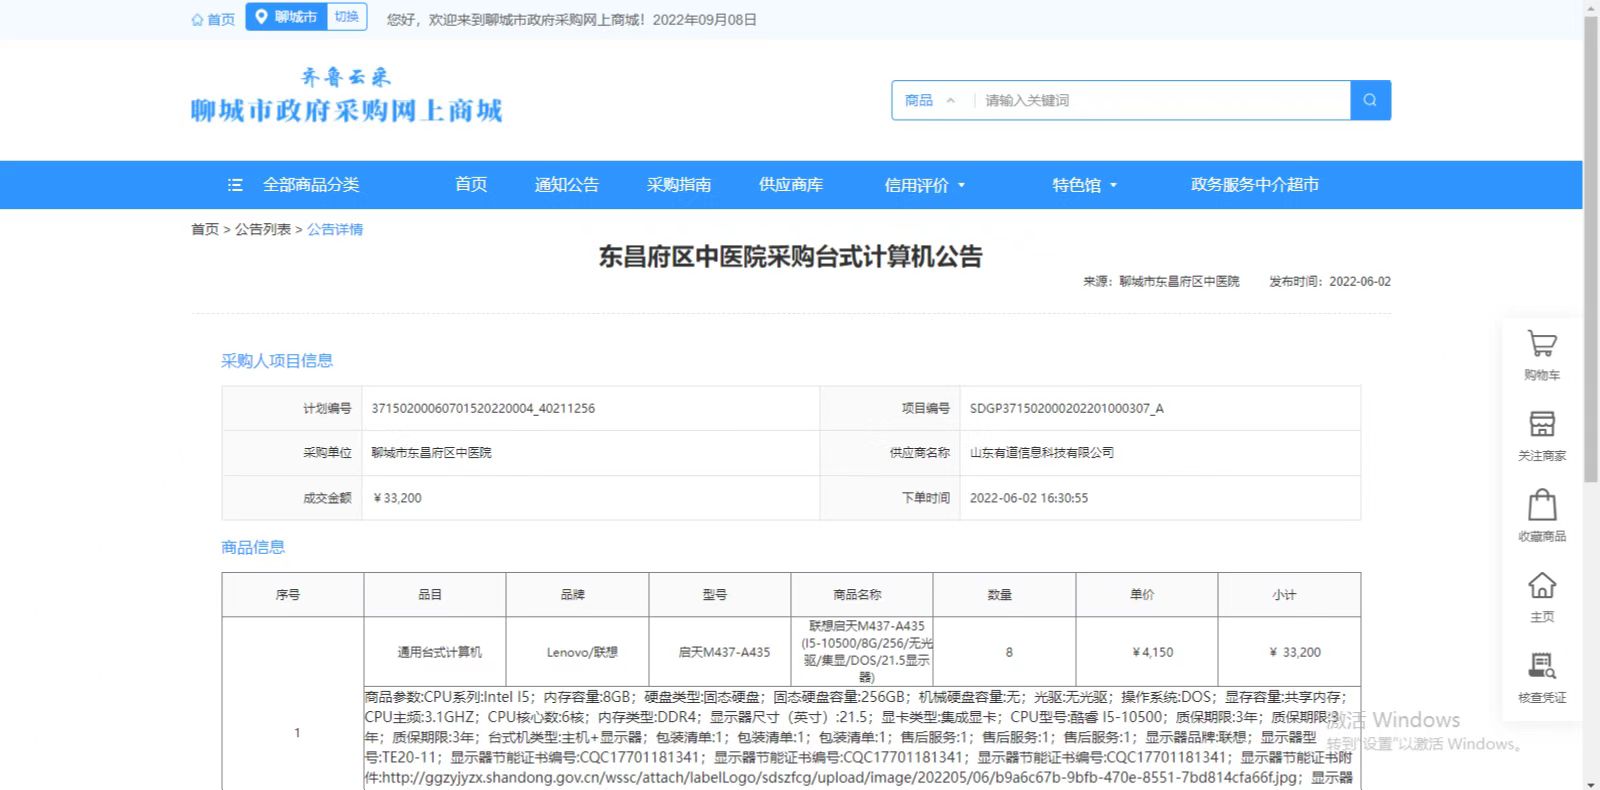Click the keyword search input field
Image resolution: width=1600 pixels, height=790 pixels.
pyautogui.click(x=1160, y=100)
